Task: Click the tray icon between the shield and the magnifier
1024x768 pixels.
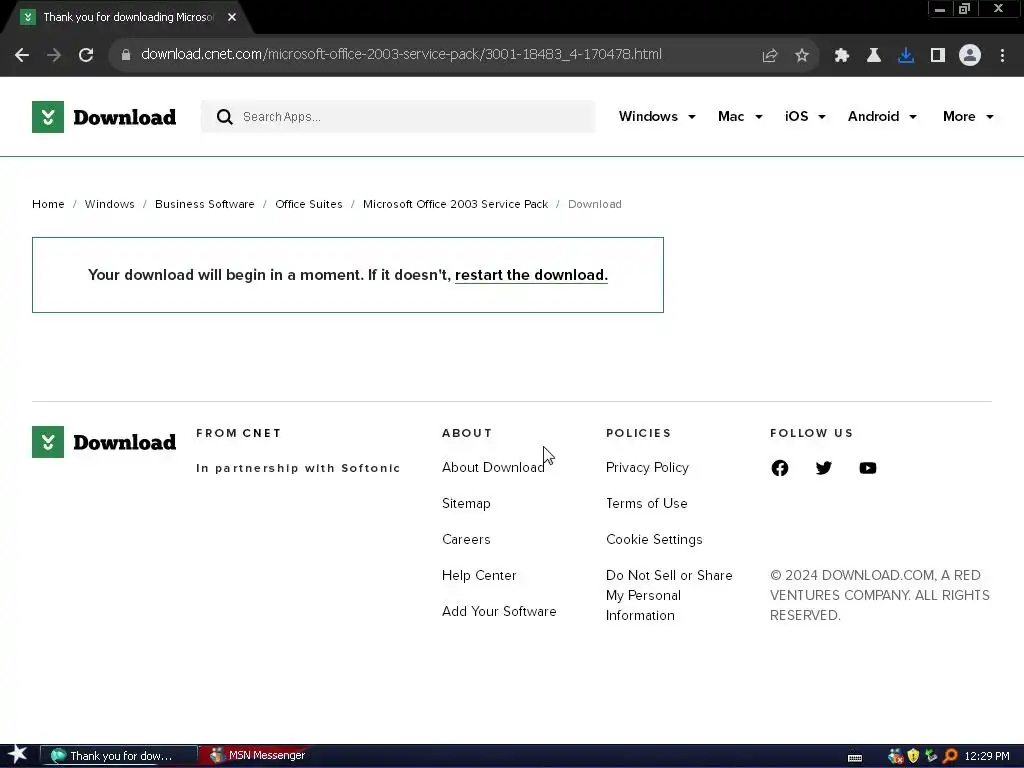Action: click(931, 756)
